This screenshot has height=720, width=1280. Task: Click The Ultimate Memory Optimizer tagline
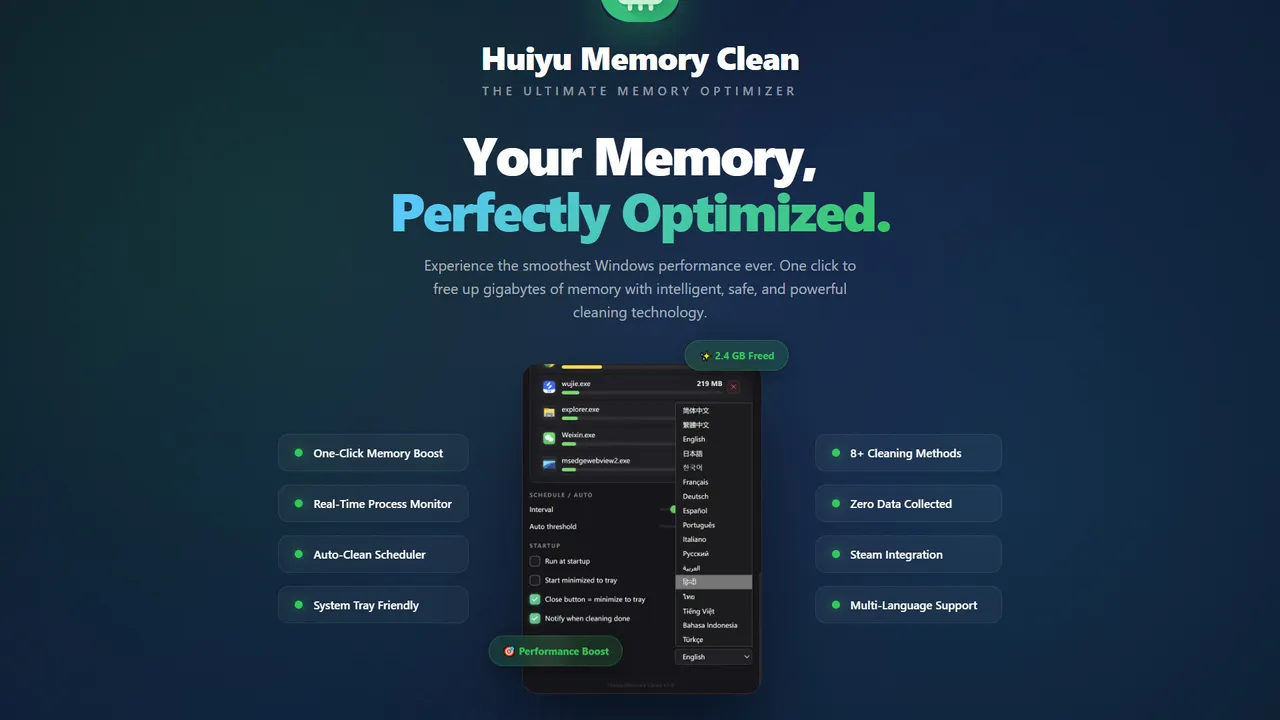point(639,91)
